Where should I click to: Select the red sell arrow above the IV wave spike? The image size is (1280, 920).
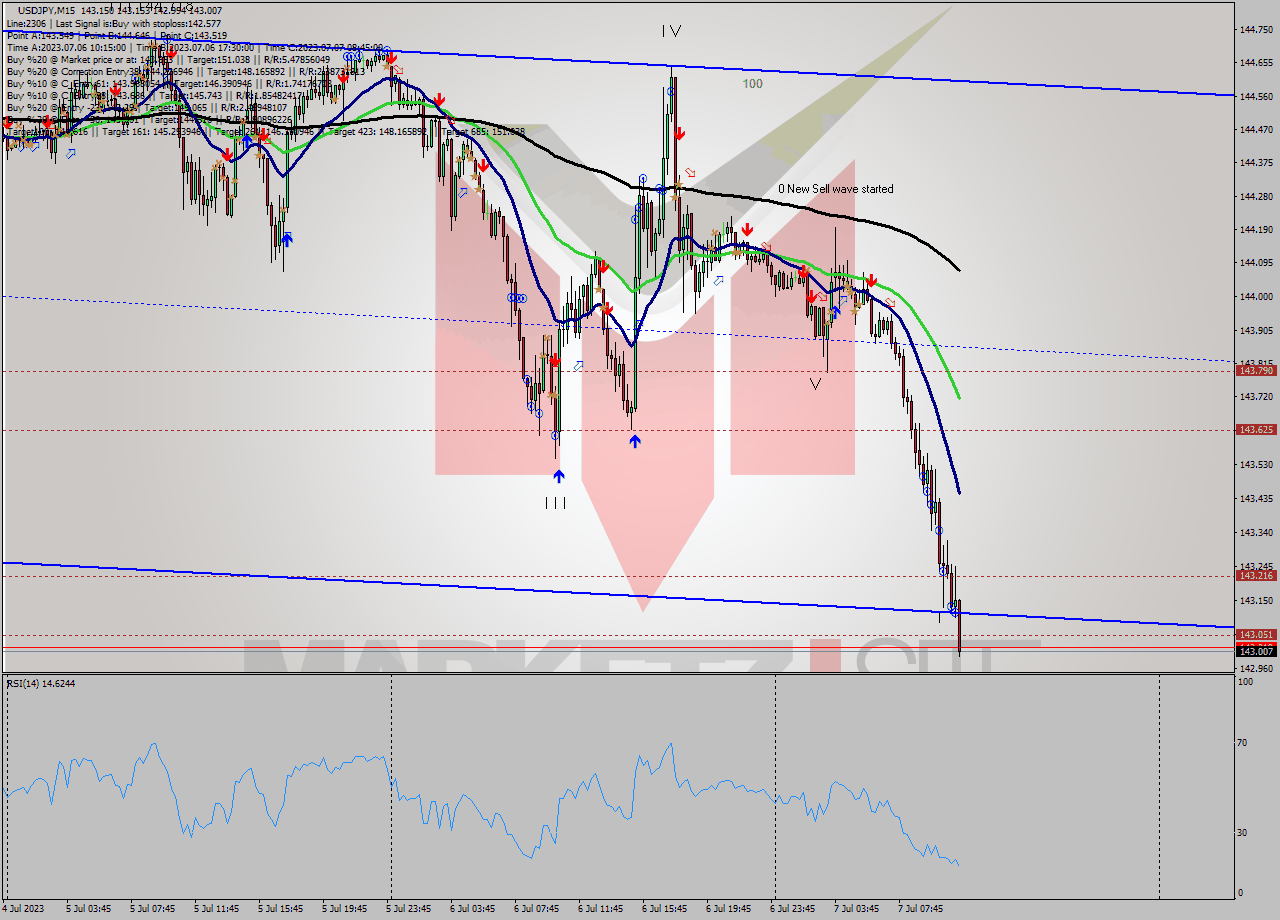tap(680, 133)
